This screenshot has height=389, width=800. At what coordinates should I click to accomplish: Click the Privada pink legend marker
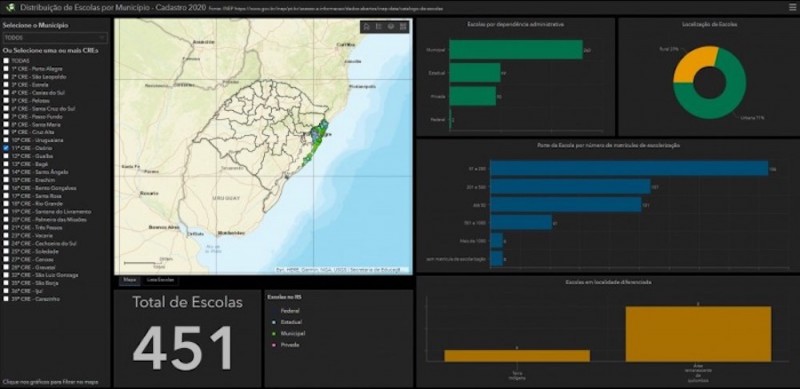[274, 345]
